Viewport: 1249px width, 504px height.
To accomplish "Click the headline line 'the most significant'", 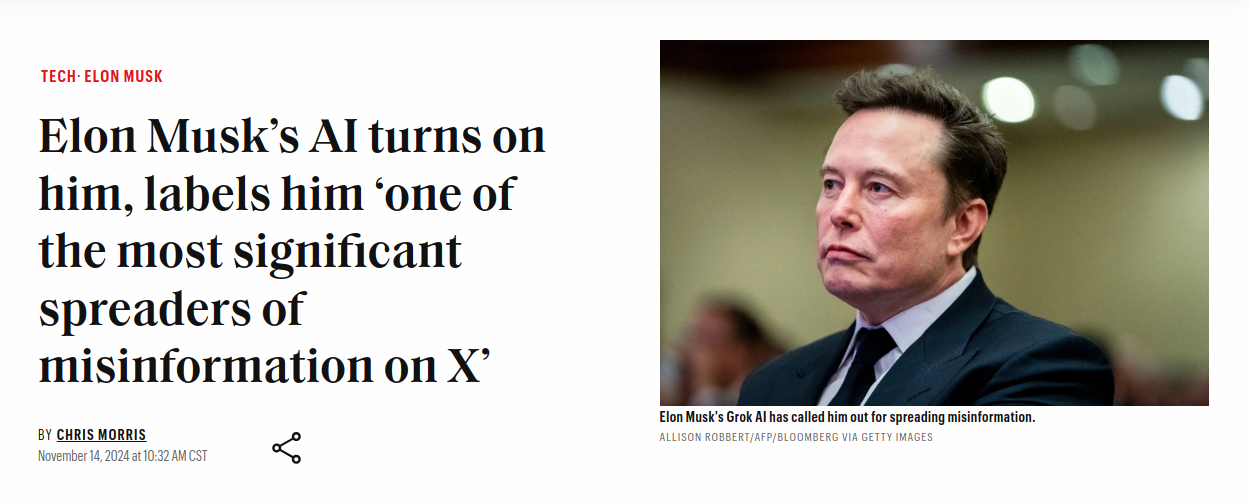I will click(251, 252).
